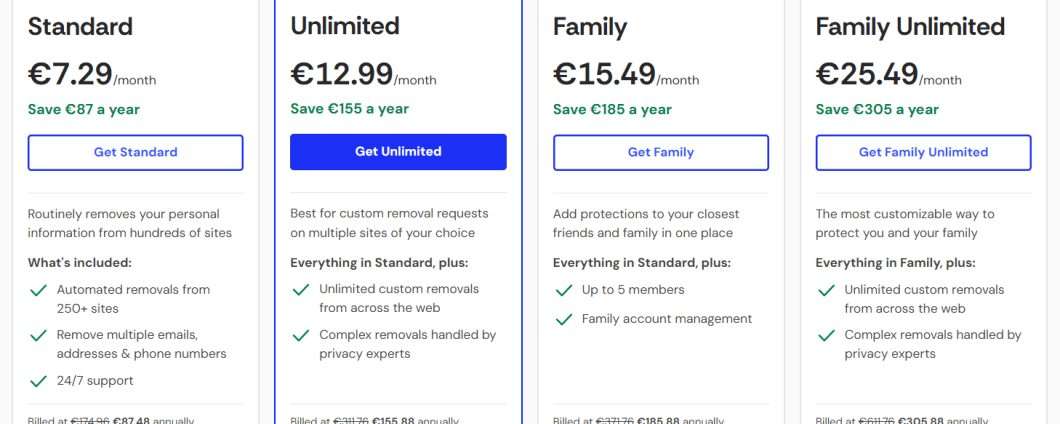Click Standard plan's What's included heading
The height and width of the screenshot is (424, 1060).
[x=80, y=263]
